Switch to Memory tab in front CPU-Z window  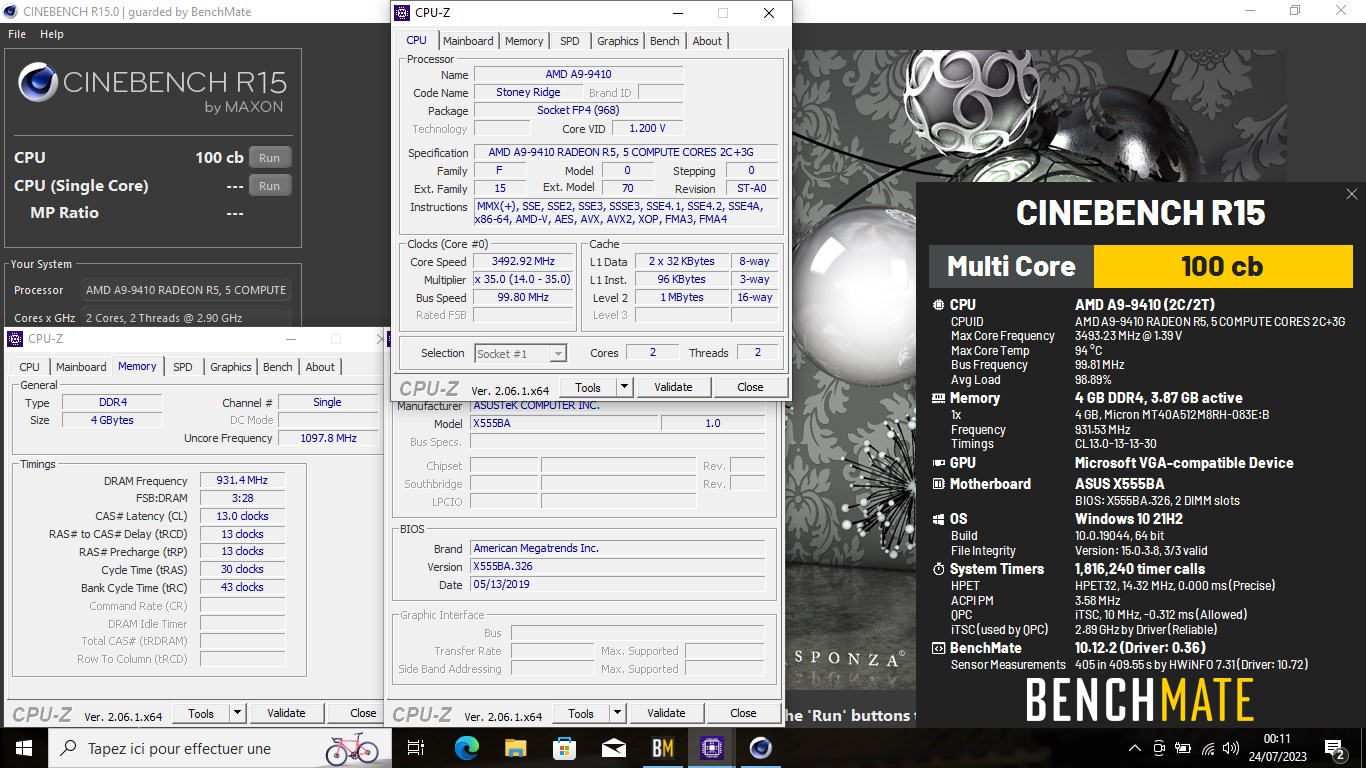524,41
